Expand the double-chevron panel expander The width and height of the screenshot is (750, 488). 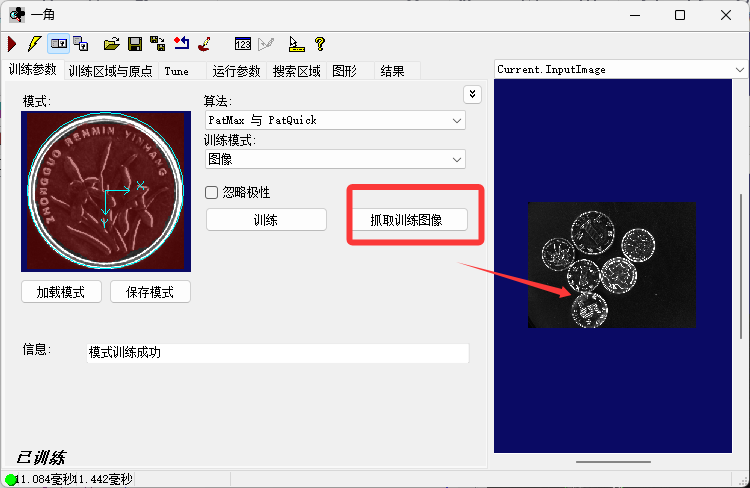pyautogui.click(x=472, y=94)
